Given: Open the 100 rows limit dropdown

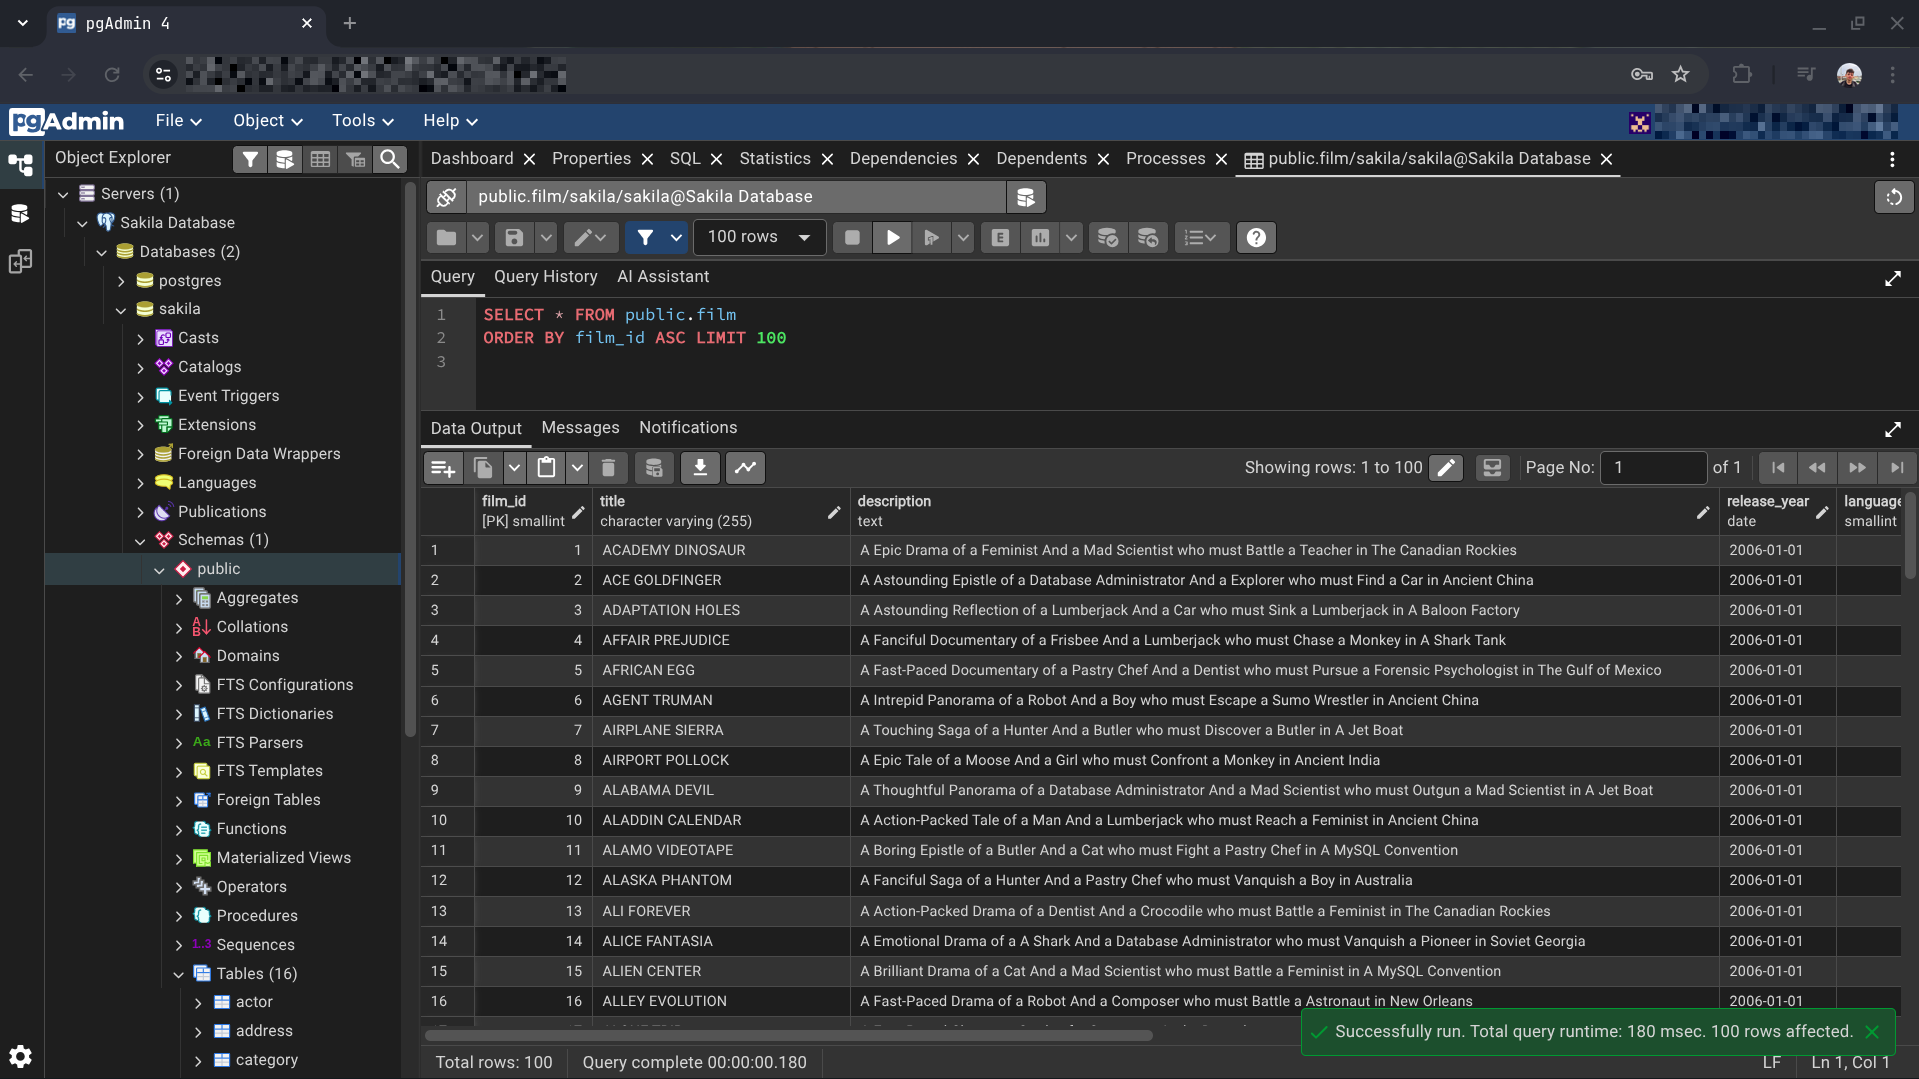Looking at the screenshot, I should click(758, 238).
